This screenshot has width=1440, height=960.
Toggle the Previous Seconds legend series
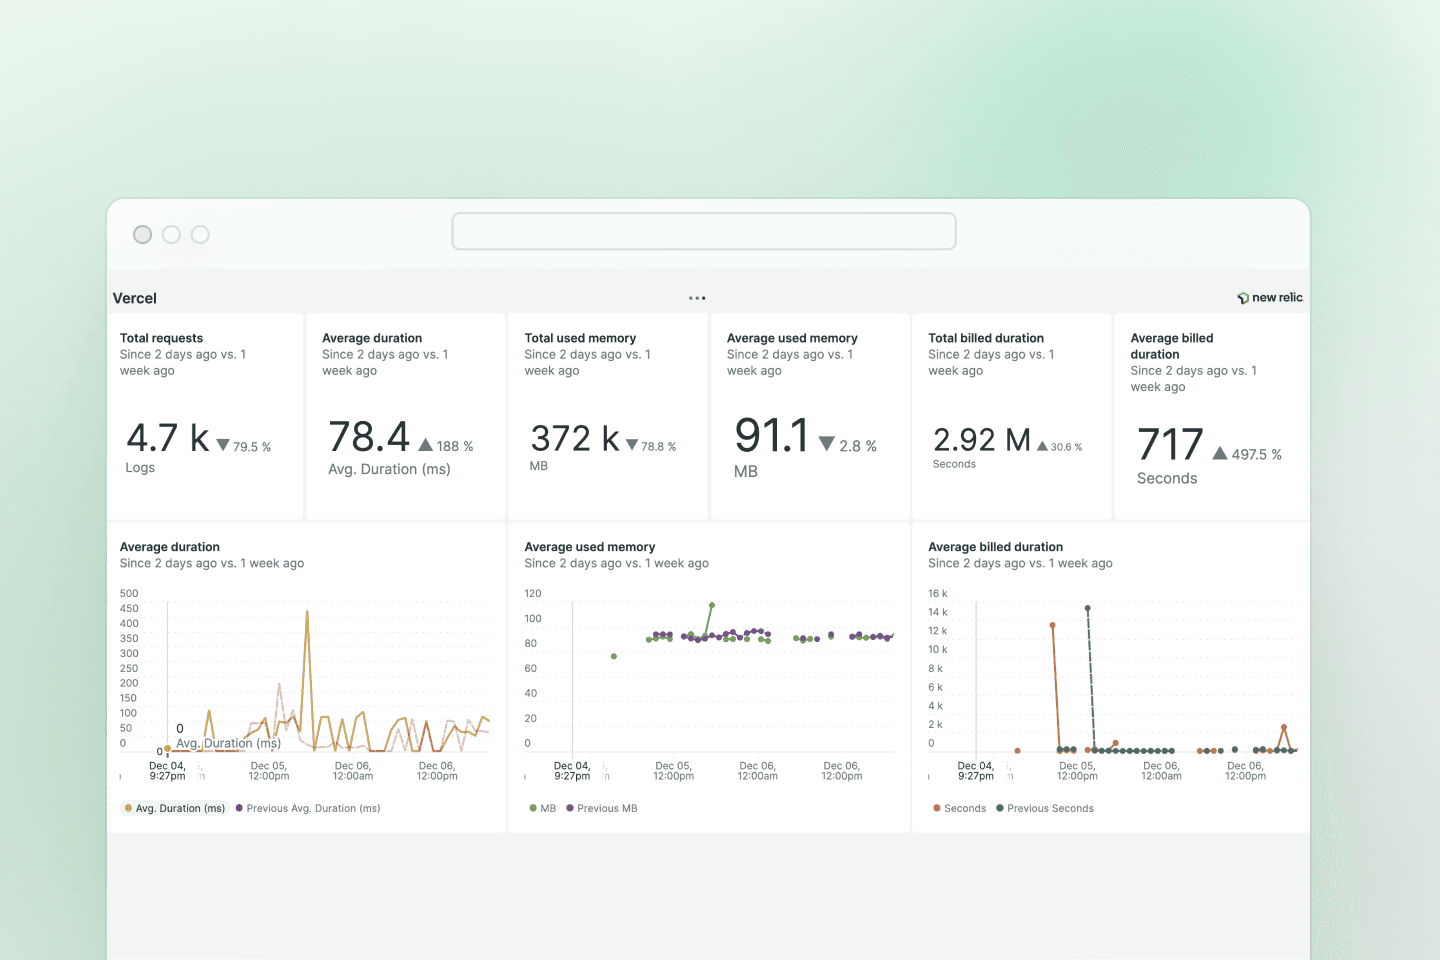(1050, 808)
